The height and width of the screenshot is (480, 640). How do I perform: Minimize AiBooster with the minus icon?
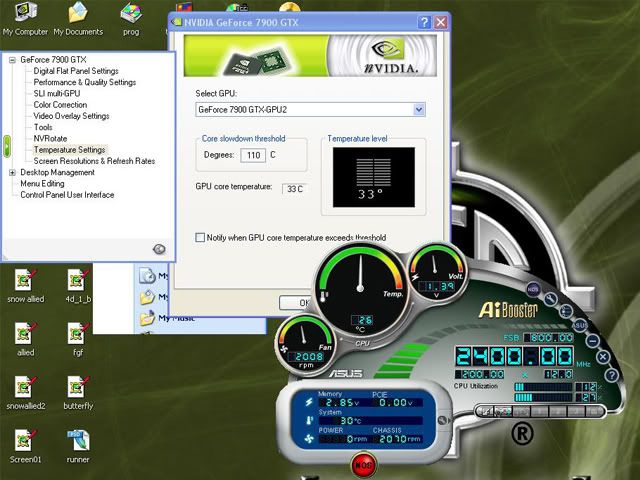593,340
